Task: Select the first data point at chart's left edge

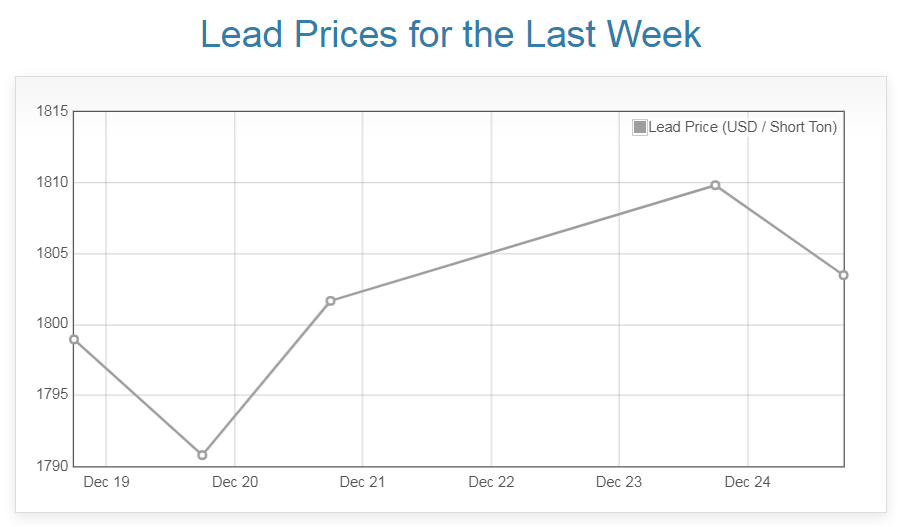Action: tap(74, 339)
